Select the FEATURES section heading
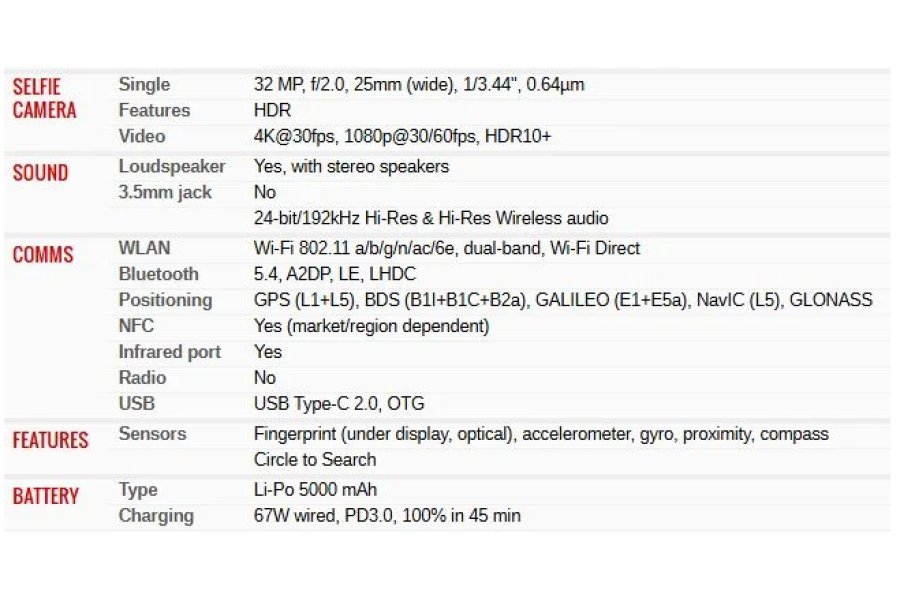Screen dimensions: 900x600 pyautogui.click(x=51, y=440)
